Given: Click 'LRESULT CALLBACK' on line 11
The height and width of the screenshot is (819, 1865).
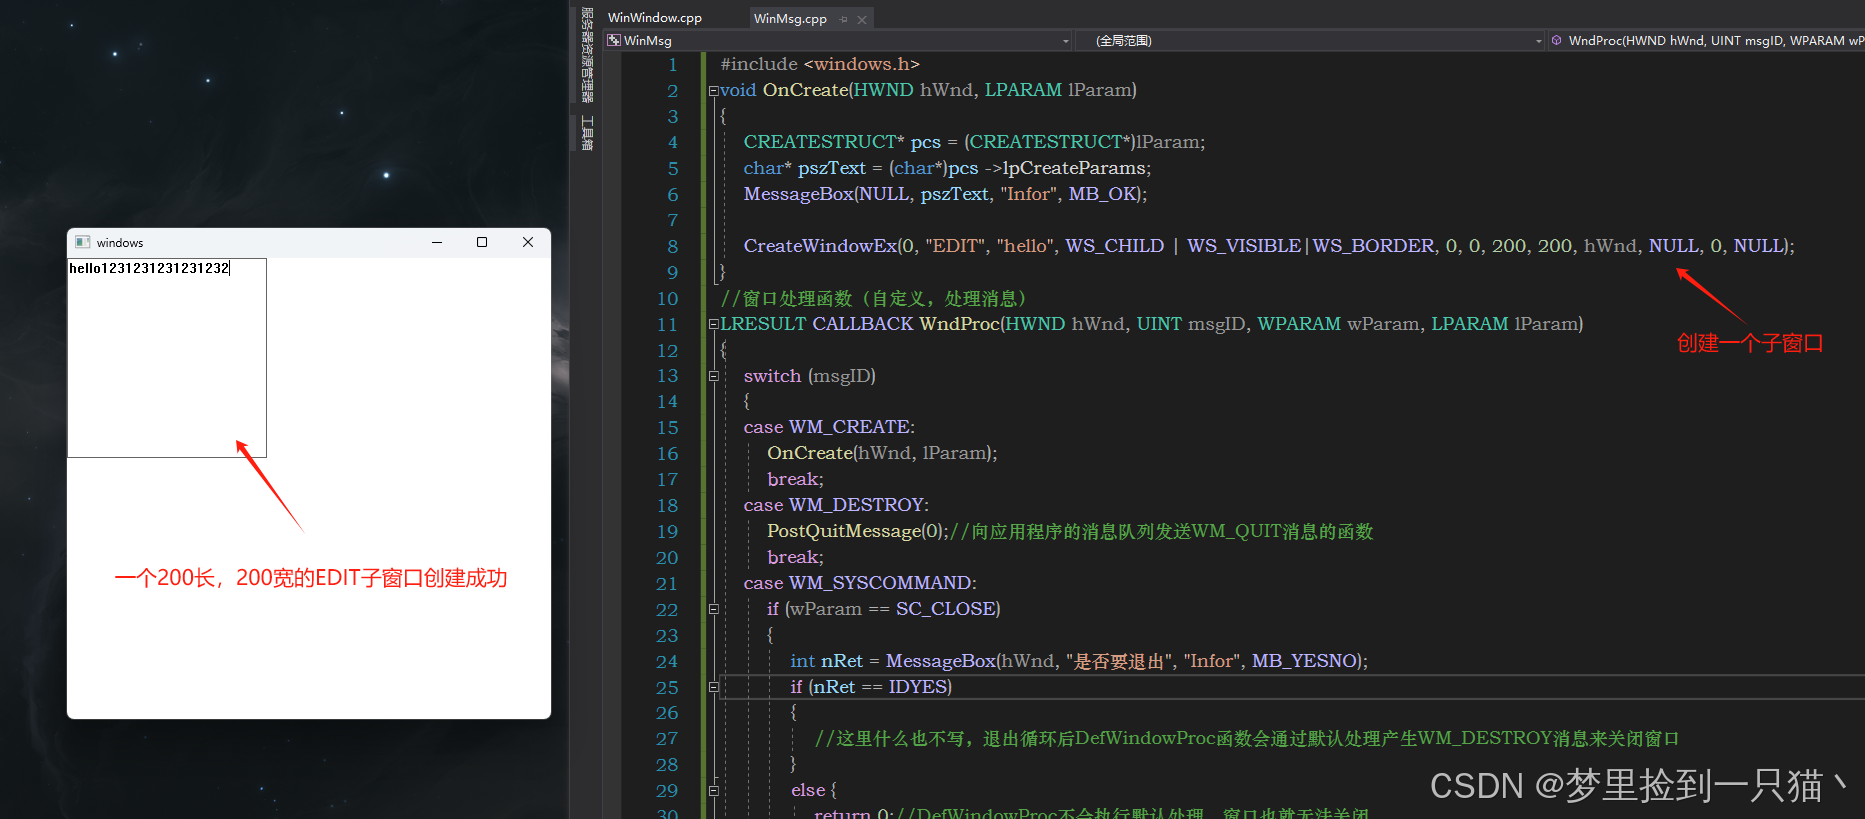Looking at the screenshot, I should coord(817,324).
